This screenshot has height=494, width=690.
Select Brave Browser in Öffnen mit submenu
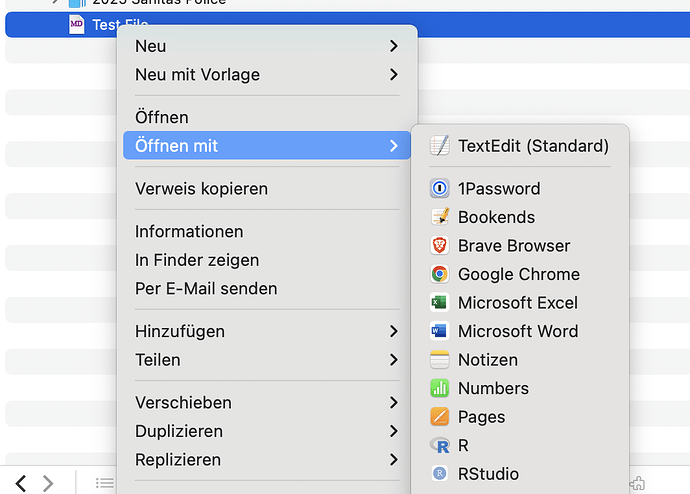pyautogui.click(x=513, y=246)
